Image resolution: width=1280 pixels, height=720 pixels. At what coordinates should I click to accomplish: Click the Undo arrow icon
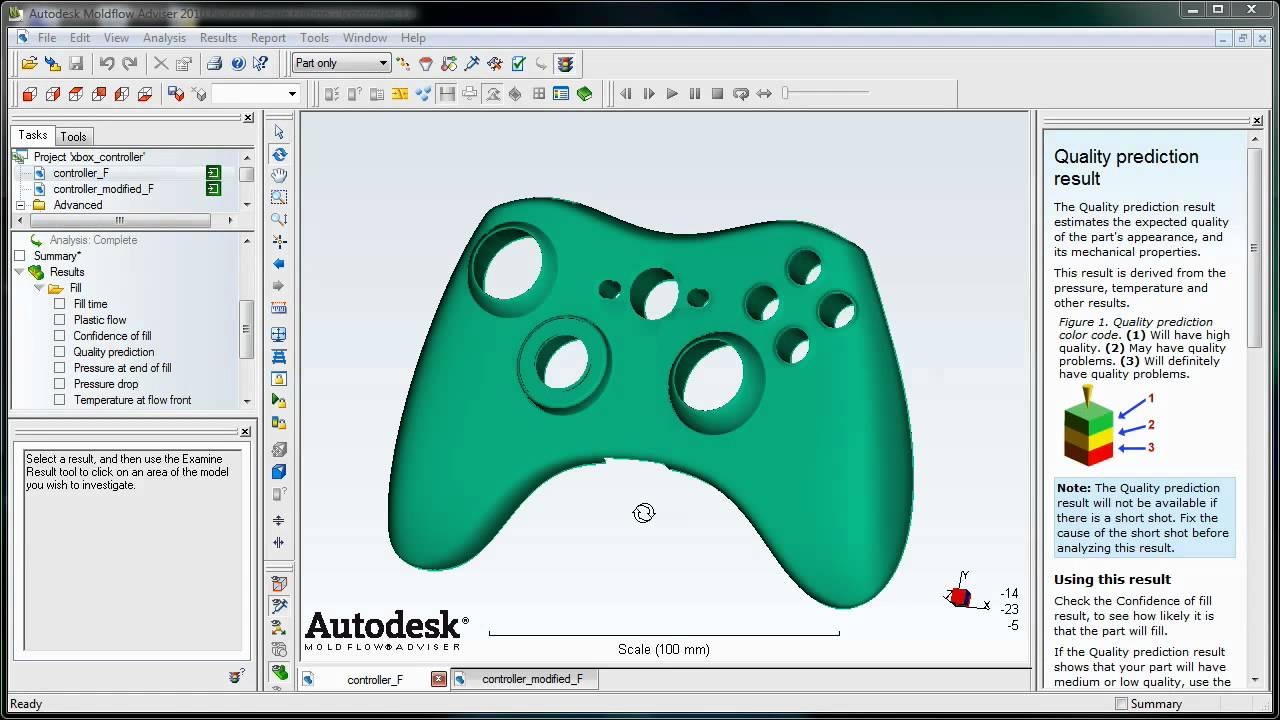pyautogui.click(x=106, y=63)
